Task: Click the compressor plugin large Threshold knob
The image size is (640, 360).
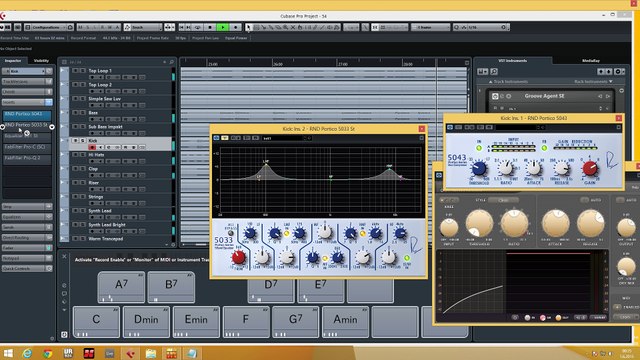Action: coord(479,224)
